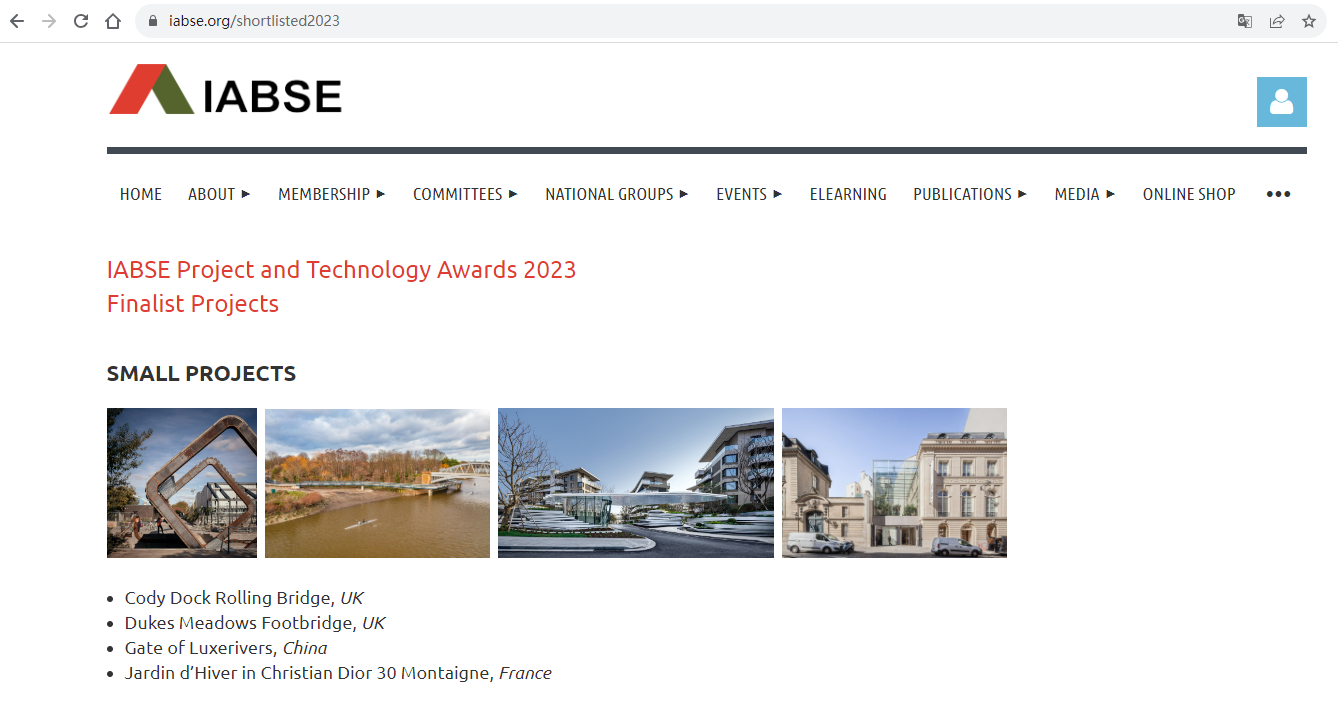Open the overflow "..." navigation menu

coord(1277,194)
